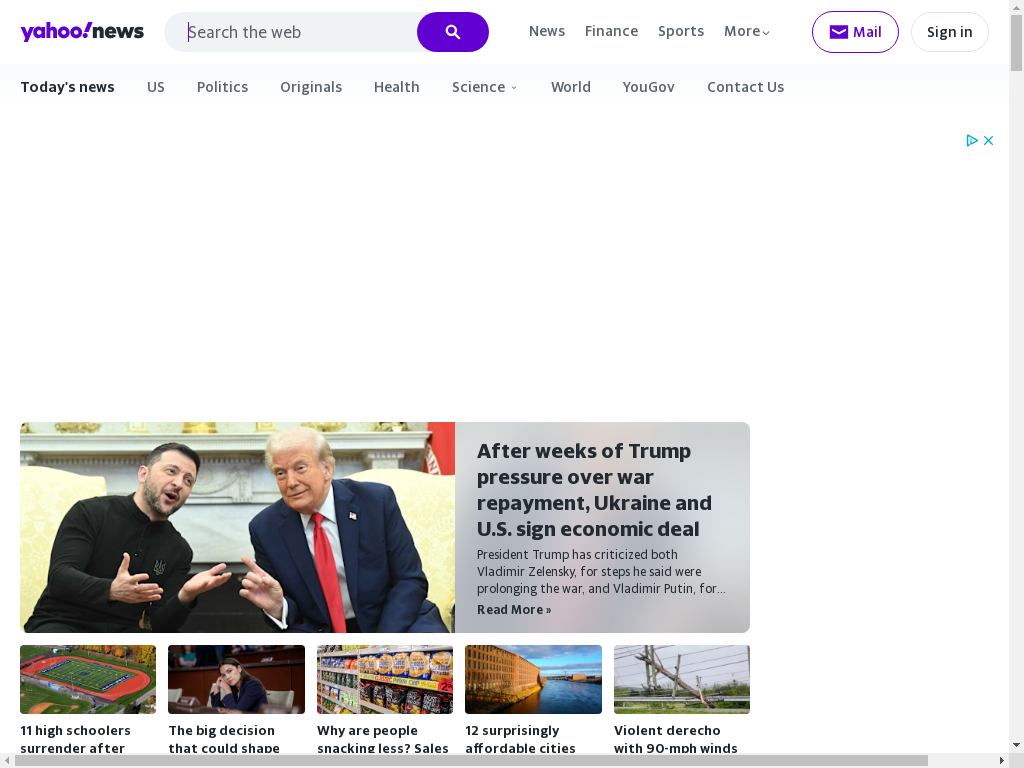Open 11 high schoolers surrender story
This screenshot has width=1024, height=768.
click(x=75, y=739)
